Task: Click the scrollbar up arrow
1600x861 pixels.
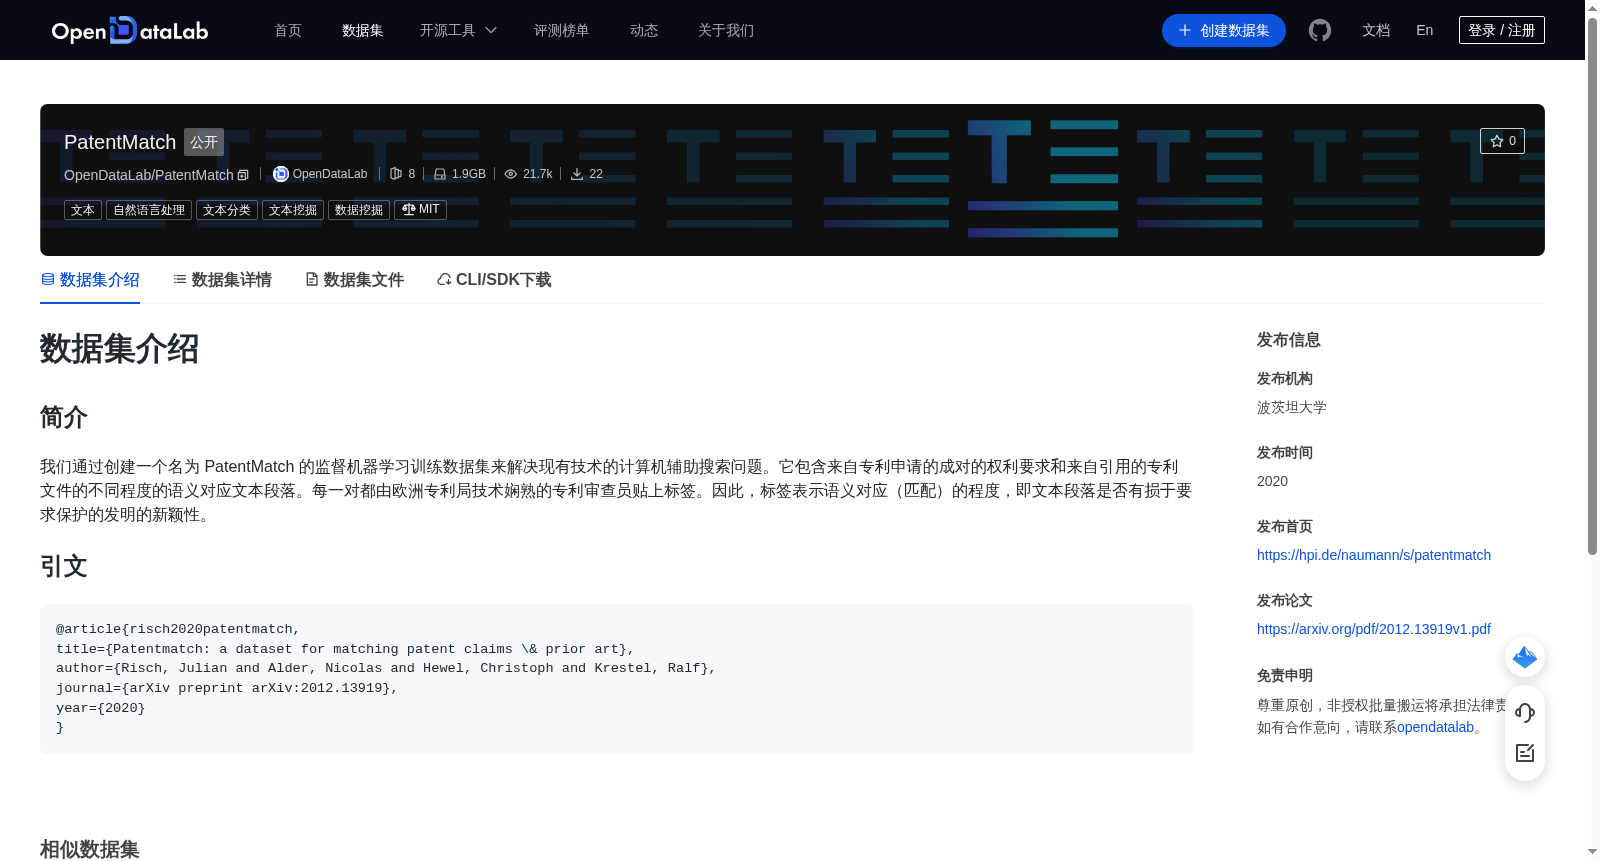Action: click(x=1592, y=8)
